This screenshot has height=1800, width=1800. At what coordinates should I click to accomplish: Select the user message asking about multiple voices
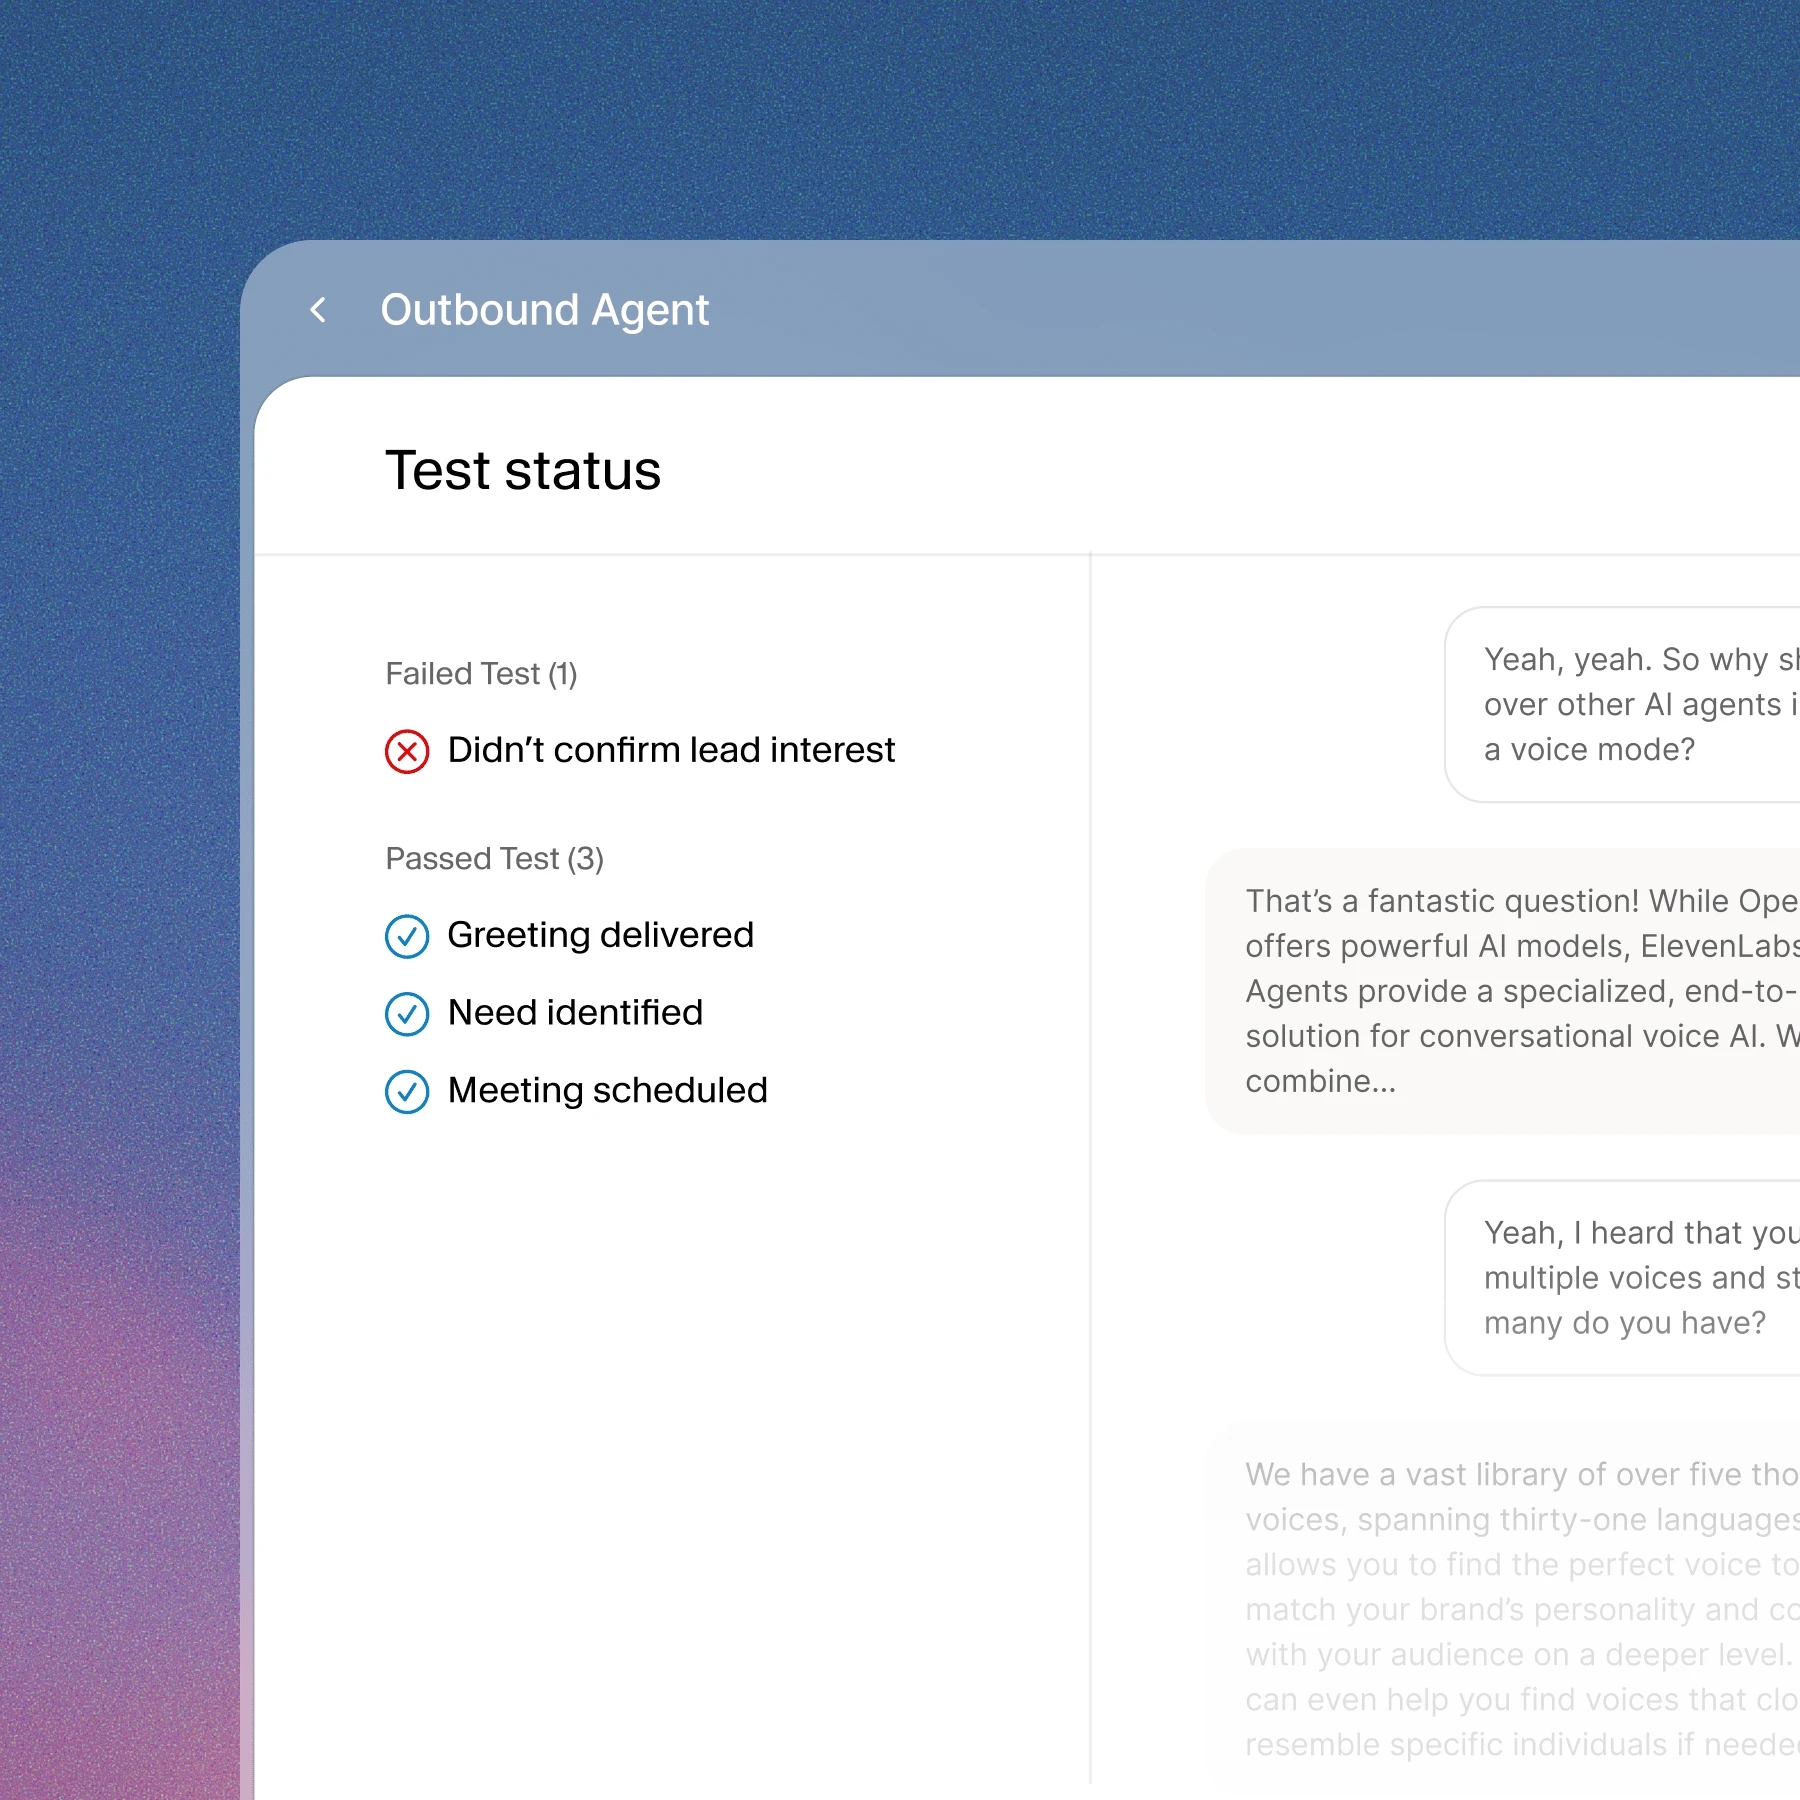pyautogui.click(x=1620, y=1278)
